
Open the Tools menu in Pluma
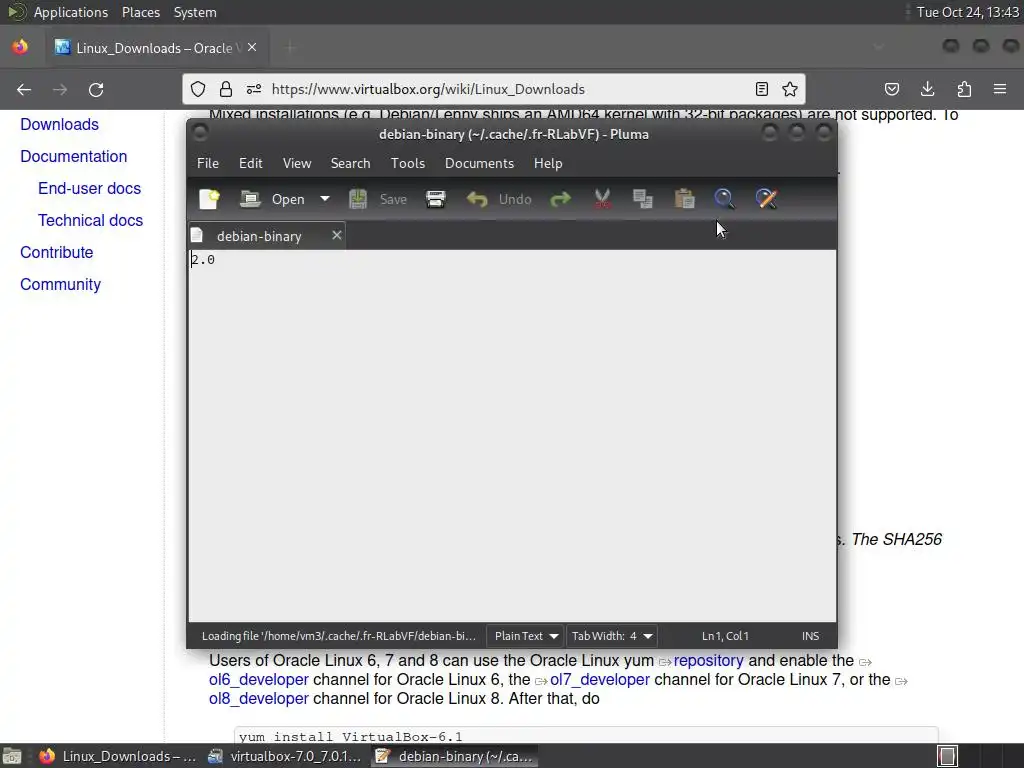click(408, 163)
